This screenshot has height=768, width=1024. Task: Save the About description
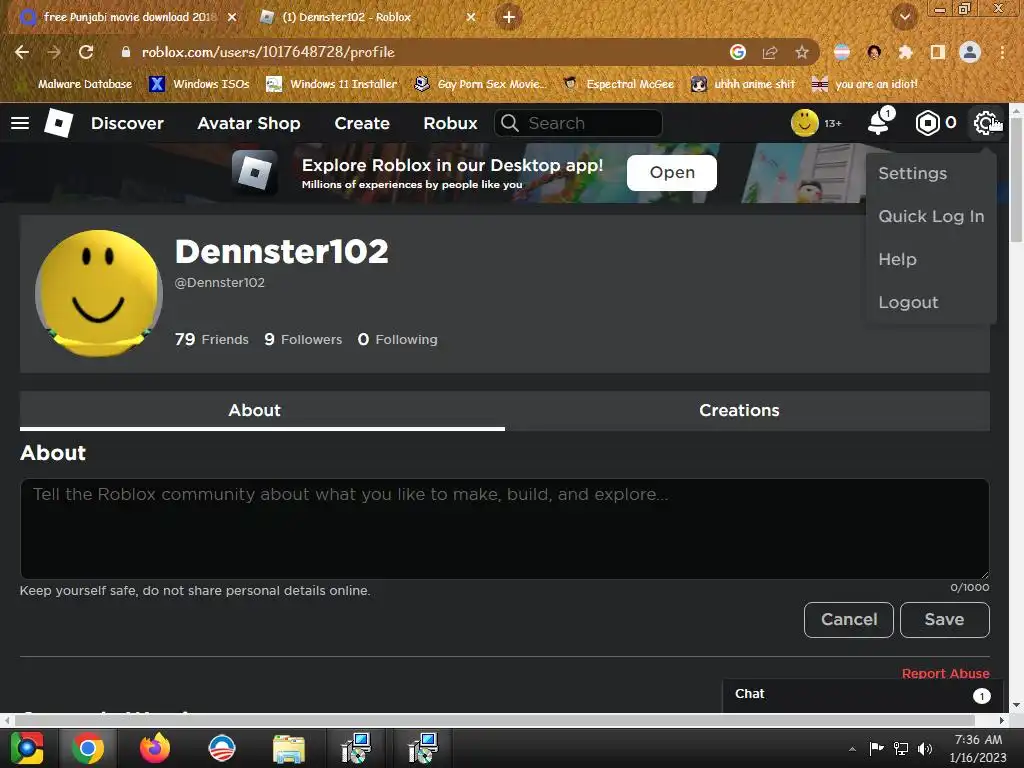[x=944, y=619]
